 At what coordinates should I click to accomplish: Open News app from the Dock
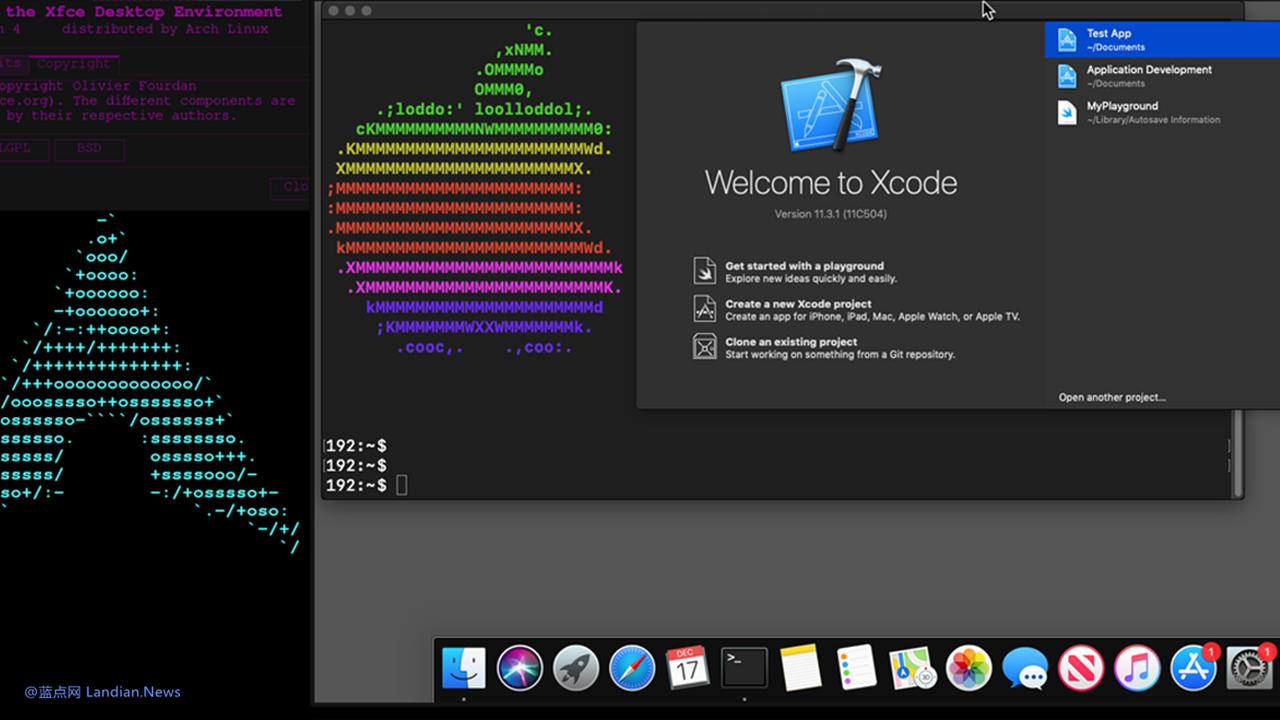1081,669
